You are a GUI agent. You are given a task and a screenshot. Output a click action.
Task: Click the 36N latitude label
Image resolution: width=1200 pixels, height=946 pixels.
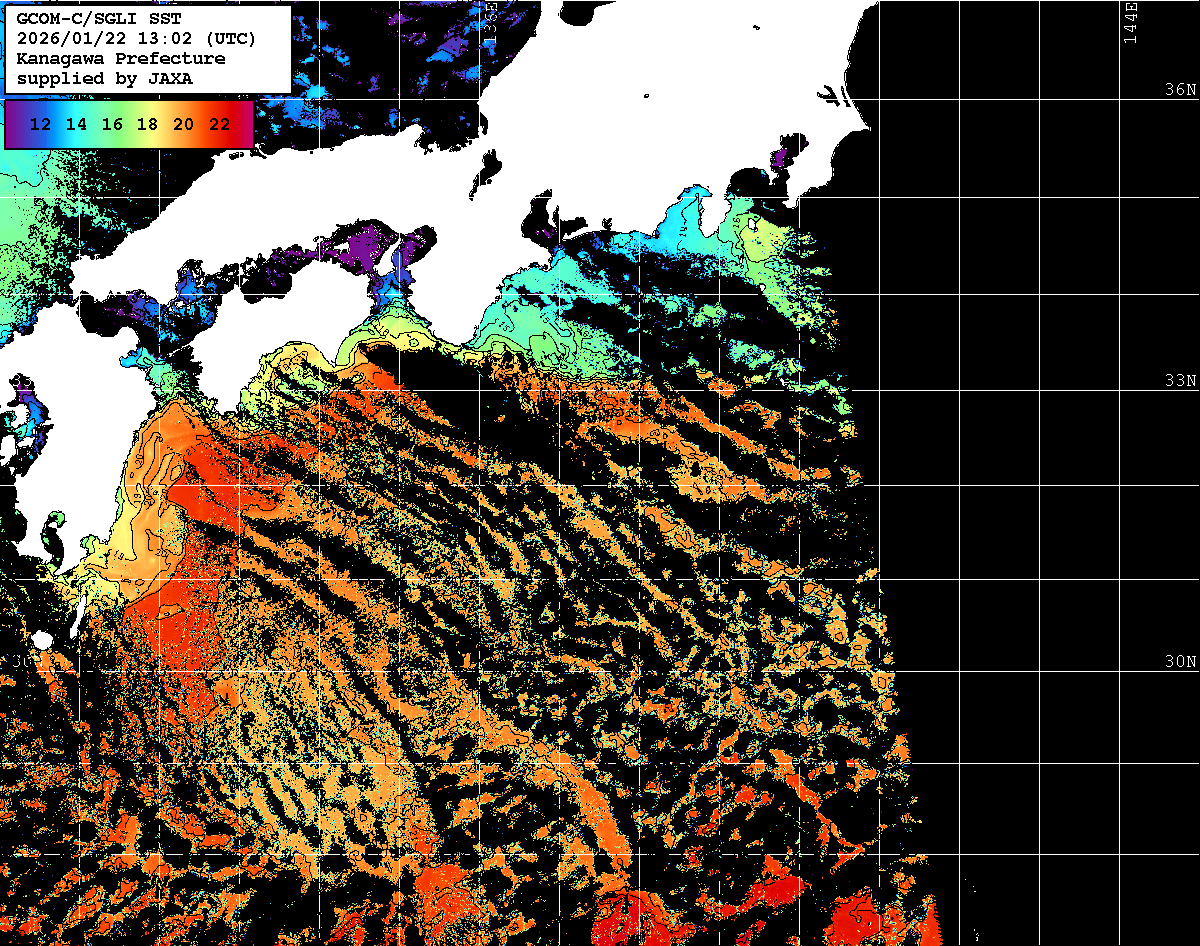coord(1180,90)
